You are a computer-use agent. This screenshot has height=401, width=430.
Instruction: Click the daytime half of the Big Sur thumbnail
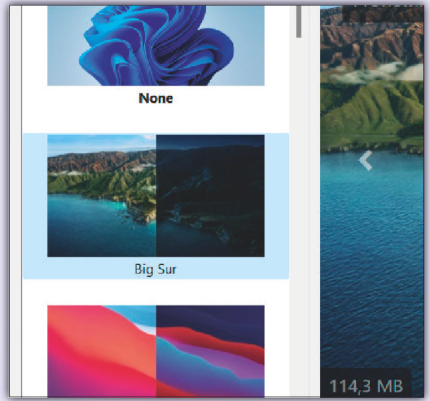click(x=102, y=196)
